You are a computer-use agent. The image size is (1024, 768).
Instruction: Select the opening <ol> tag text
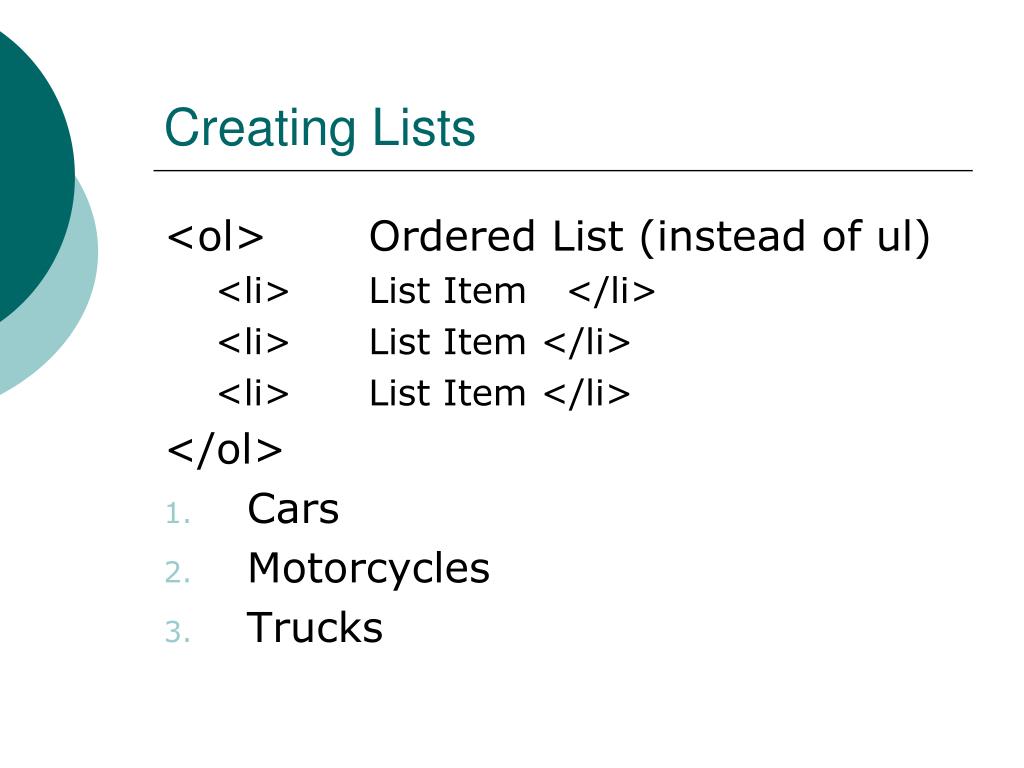pyautogui.click(x=216, y=238)
